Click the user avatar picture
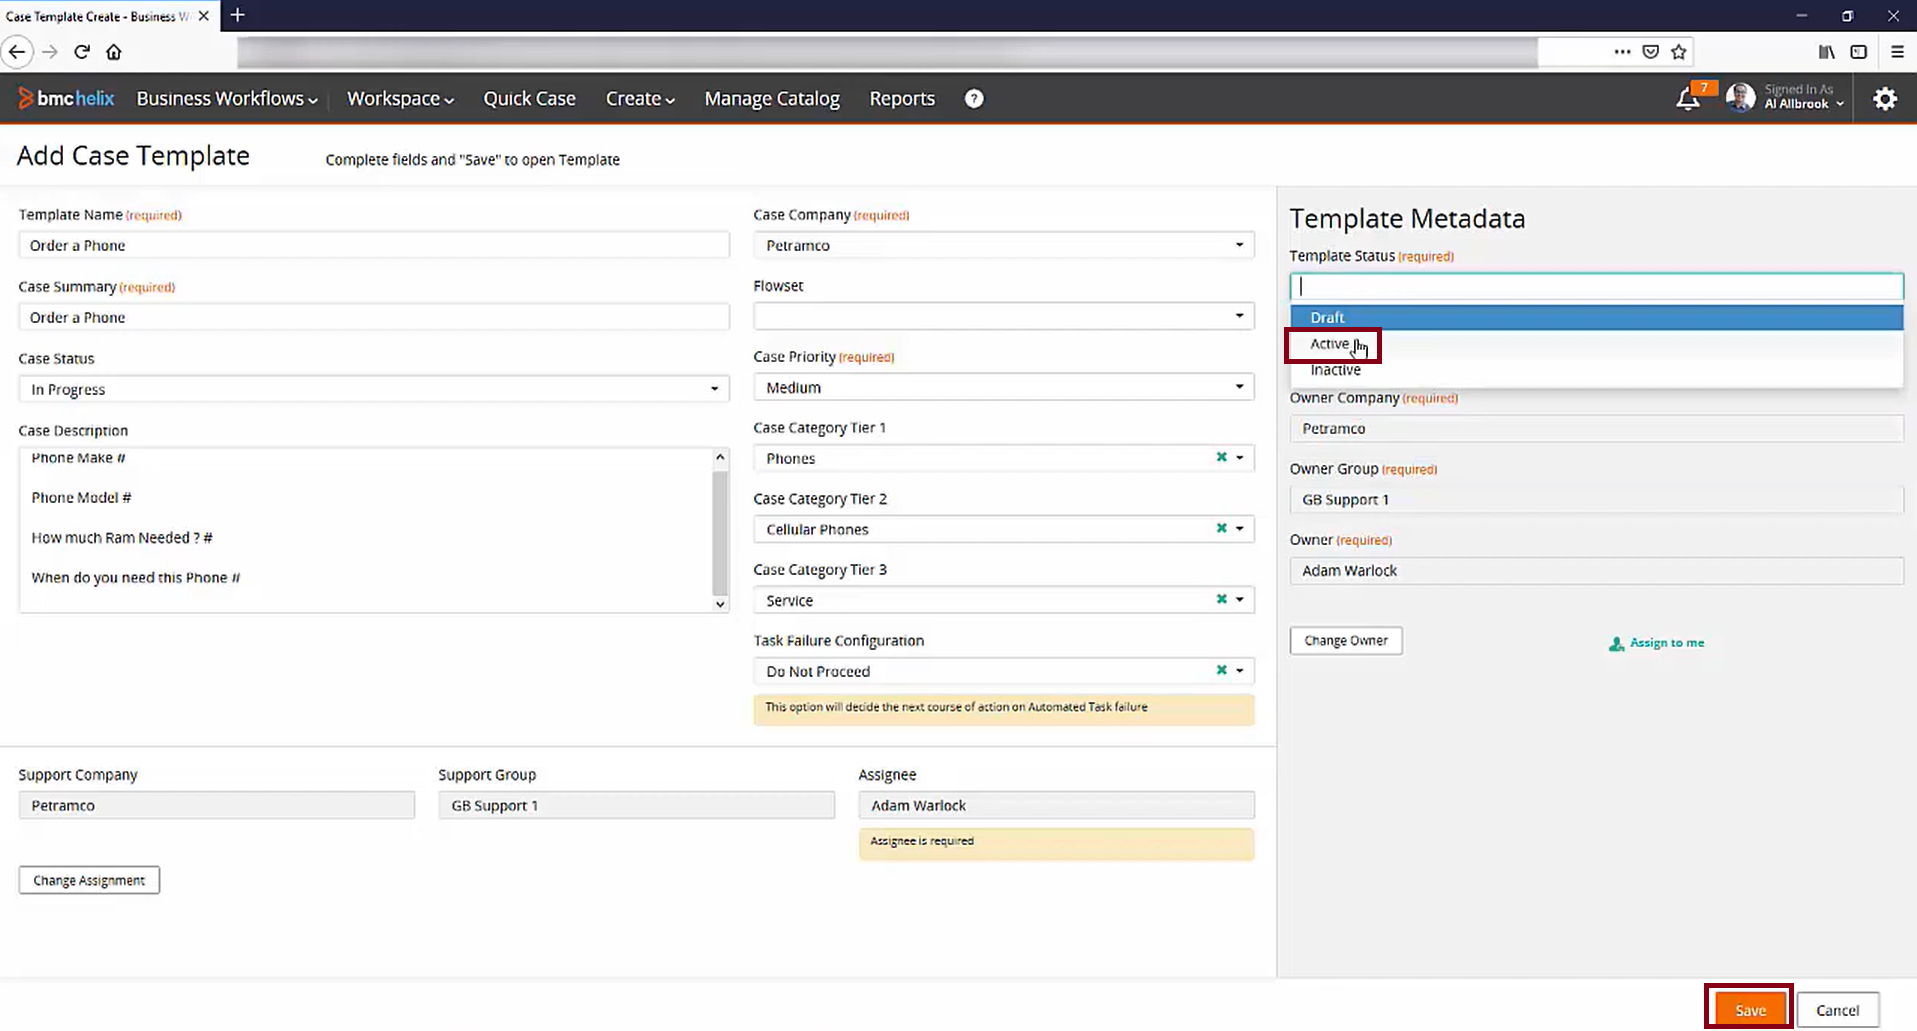Image resolution: width=1917 pixels, height=1031 pixels. 1741,97
